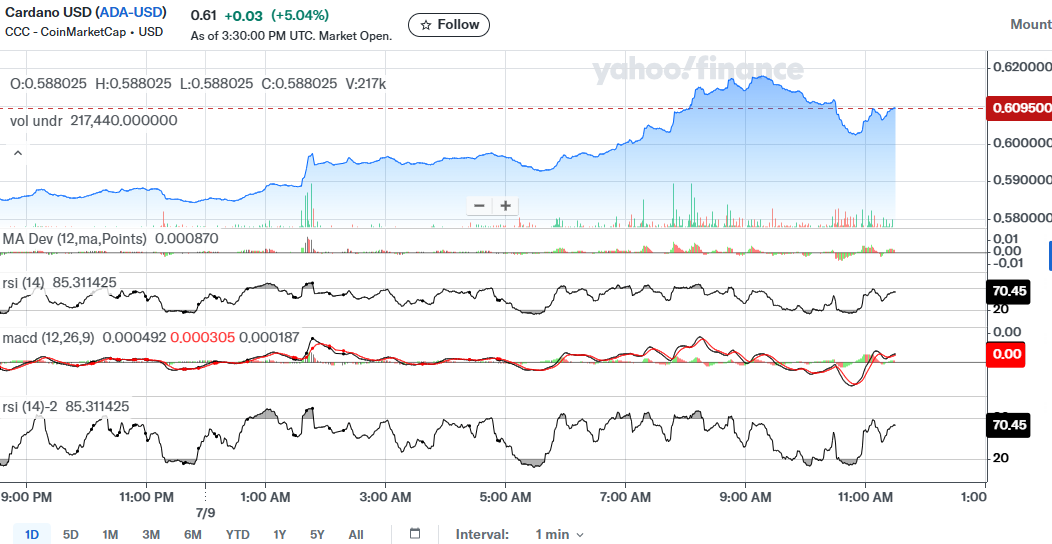Select the YTD range tab
Viewport: 1052px width, 544px height.
[x=238, y=535]
